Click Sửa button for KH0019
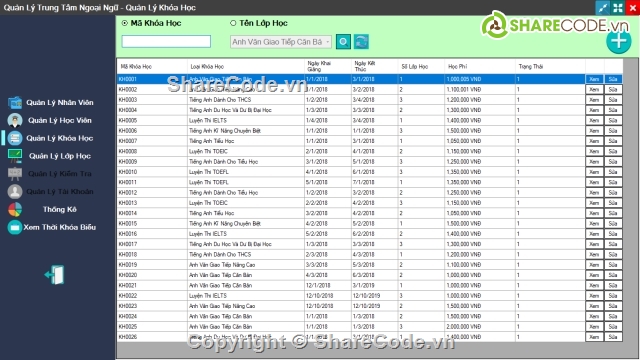This screenshot has height=360, width=640. 613,265
